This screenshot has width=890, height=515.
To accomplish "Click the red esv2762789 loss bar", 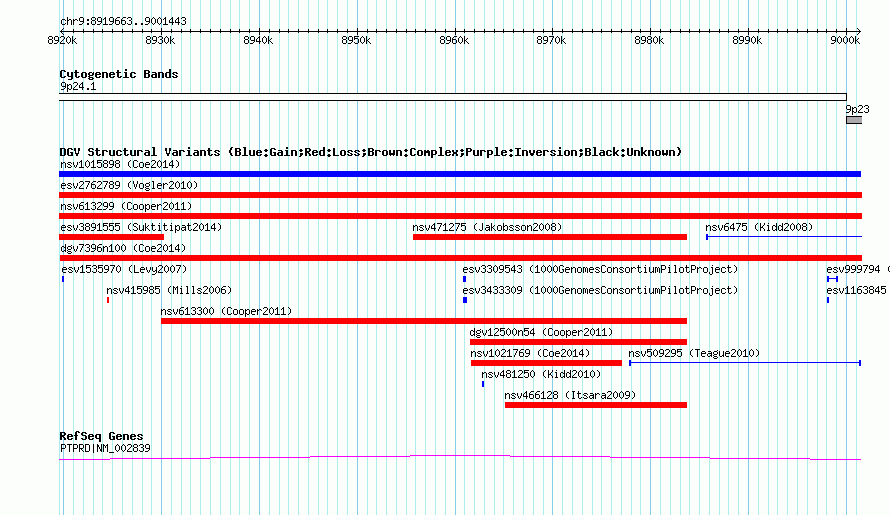I will point(460,195).
